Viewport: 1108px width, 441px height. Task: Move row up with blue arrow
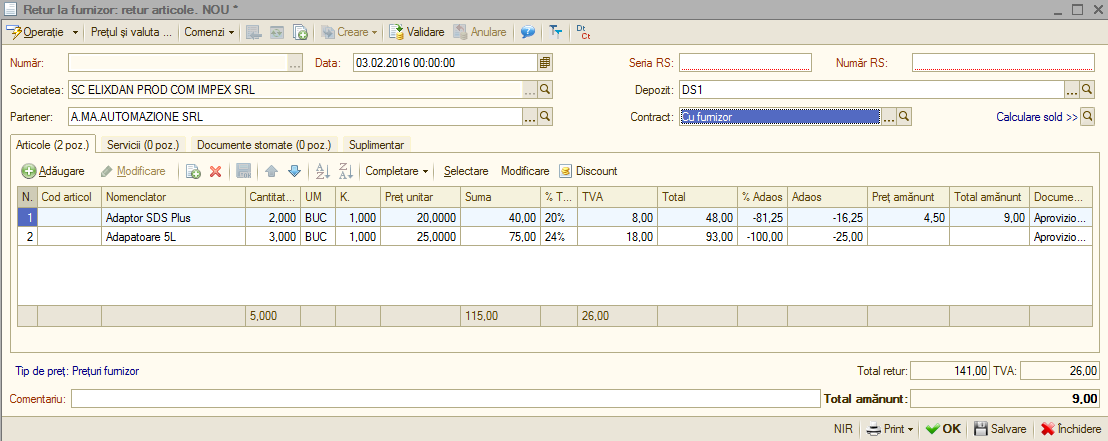pos(271,171)
